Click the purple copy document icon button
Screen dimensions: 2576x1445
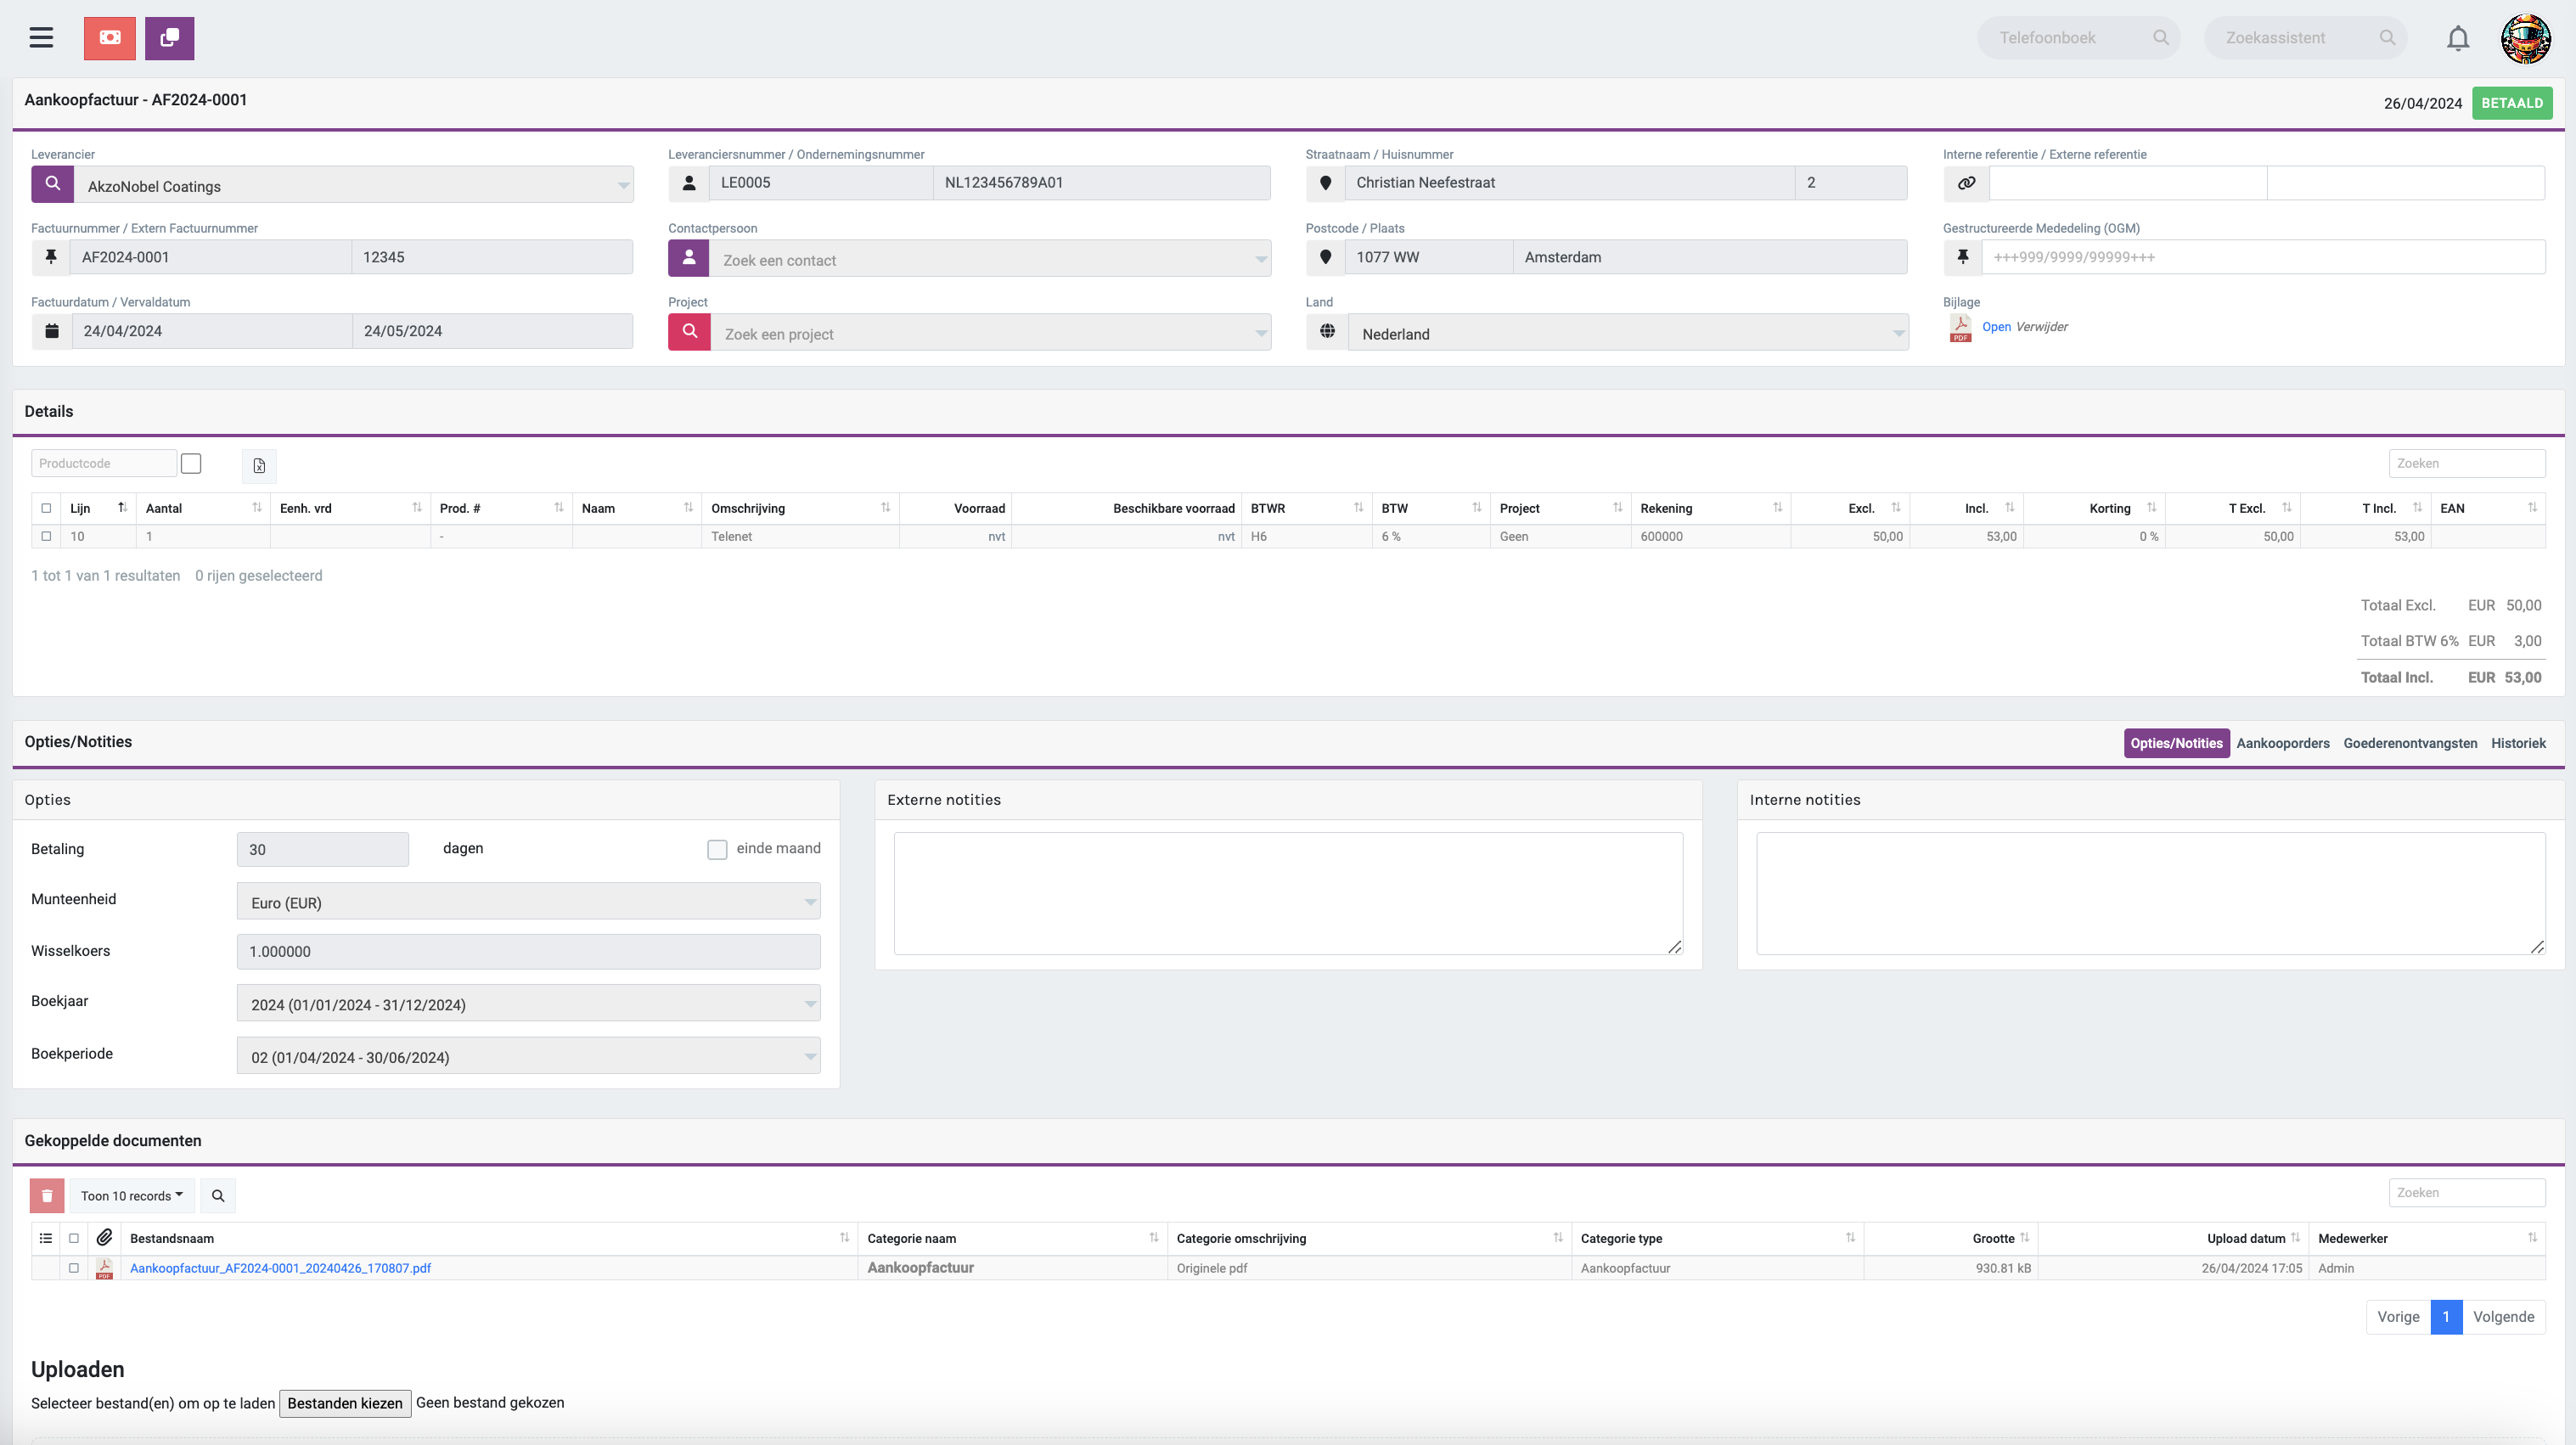point(170,38)
